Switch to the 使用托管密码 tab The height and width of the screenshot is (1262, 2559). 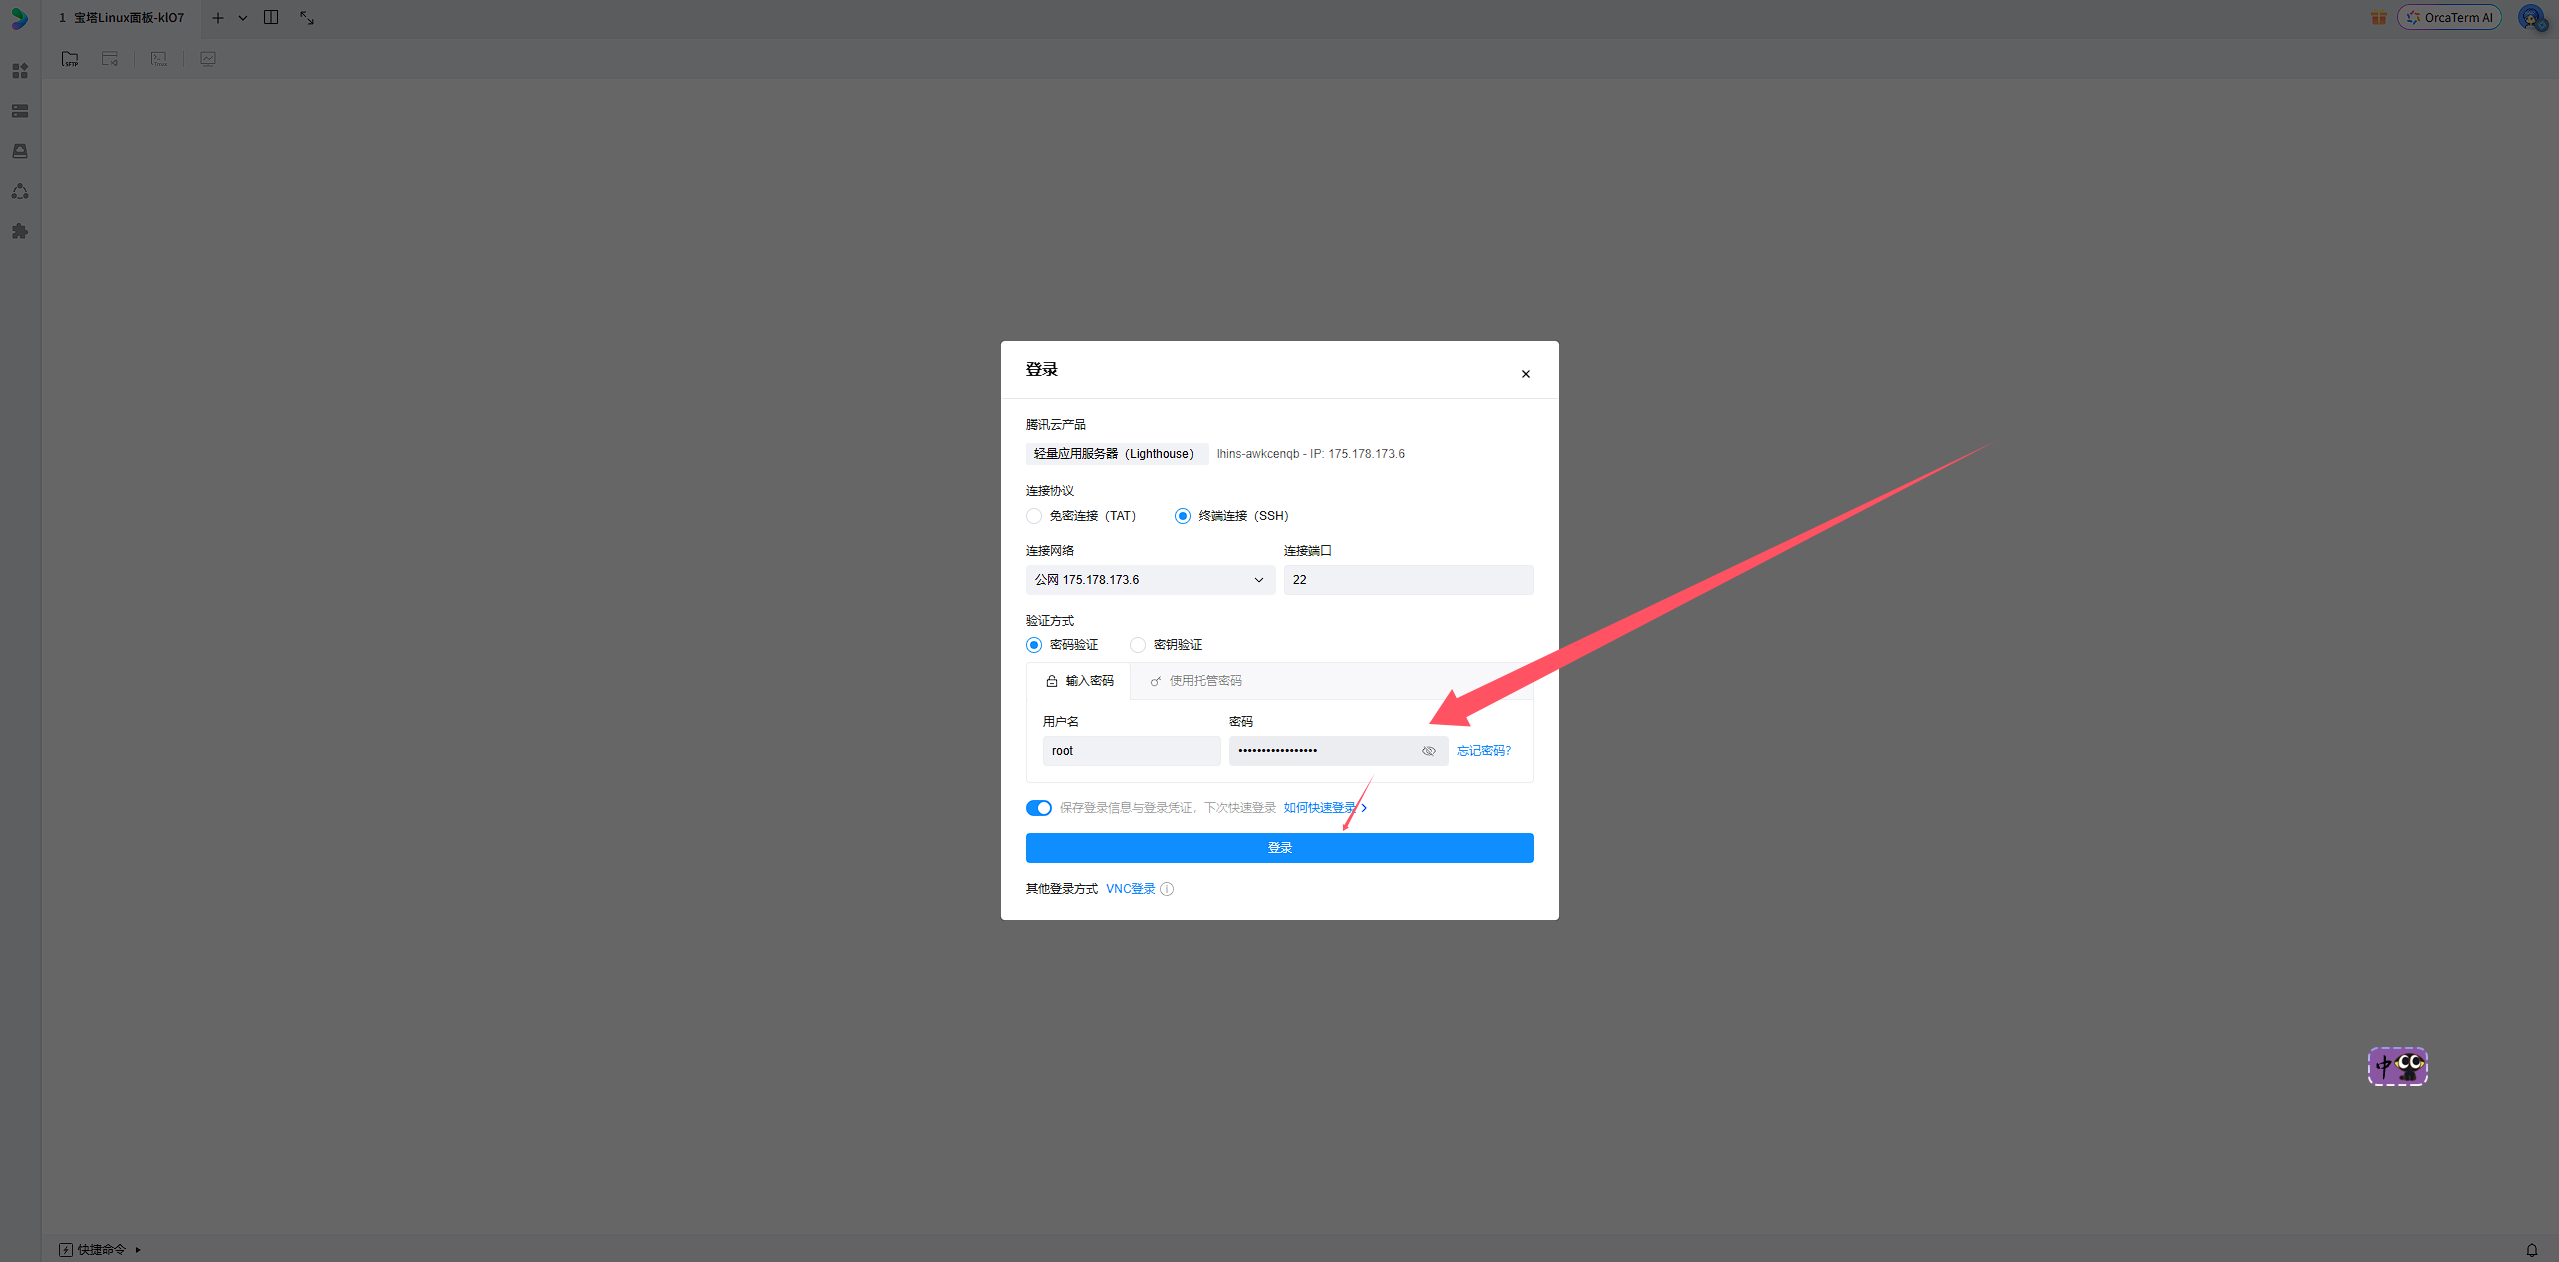tap(1196, 681)
